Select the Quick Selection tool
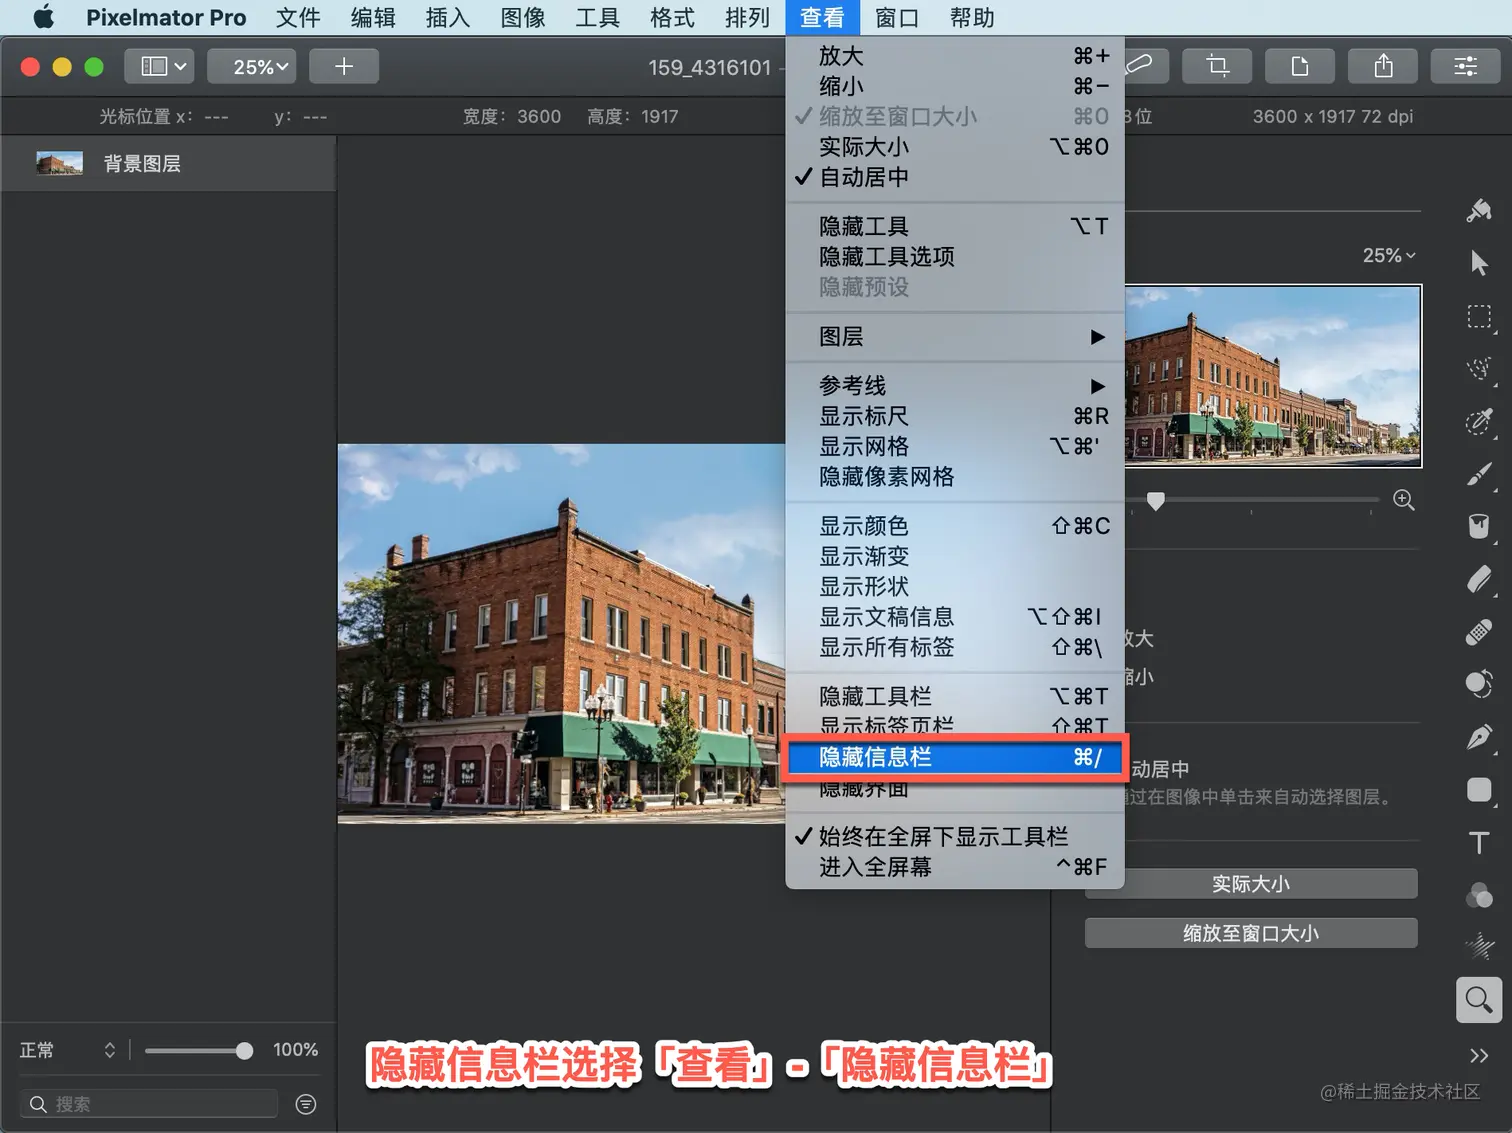 pos(1479,369)
